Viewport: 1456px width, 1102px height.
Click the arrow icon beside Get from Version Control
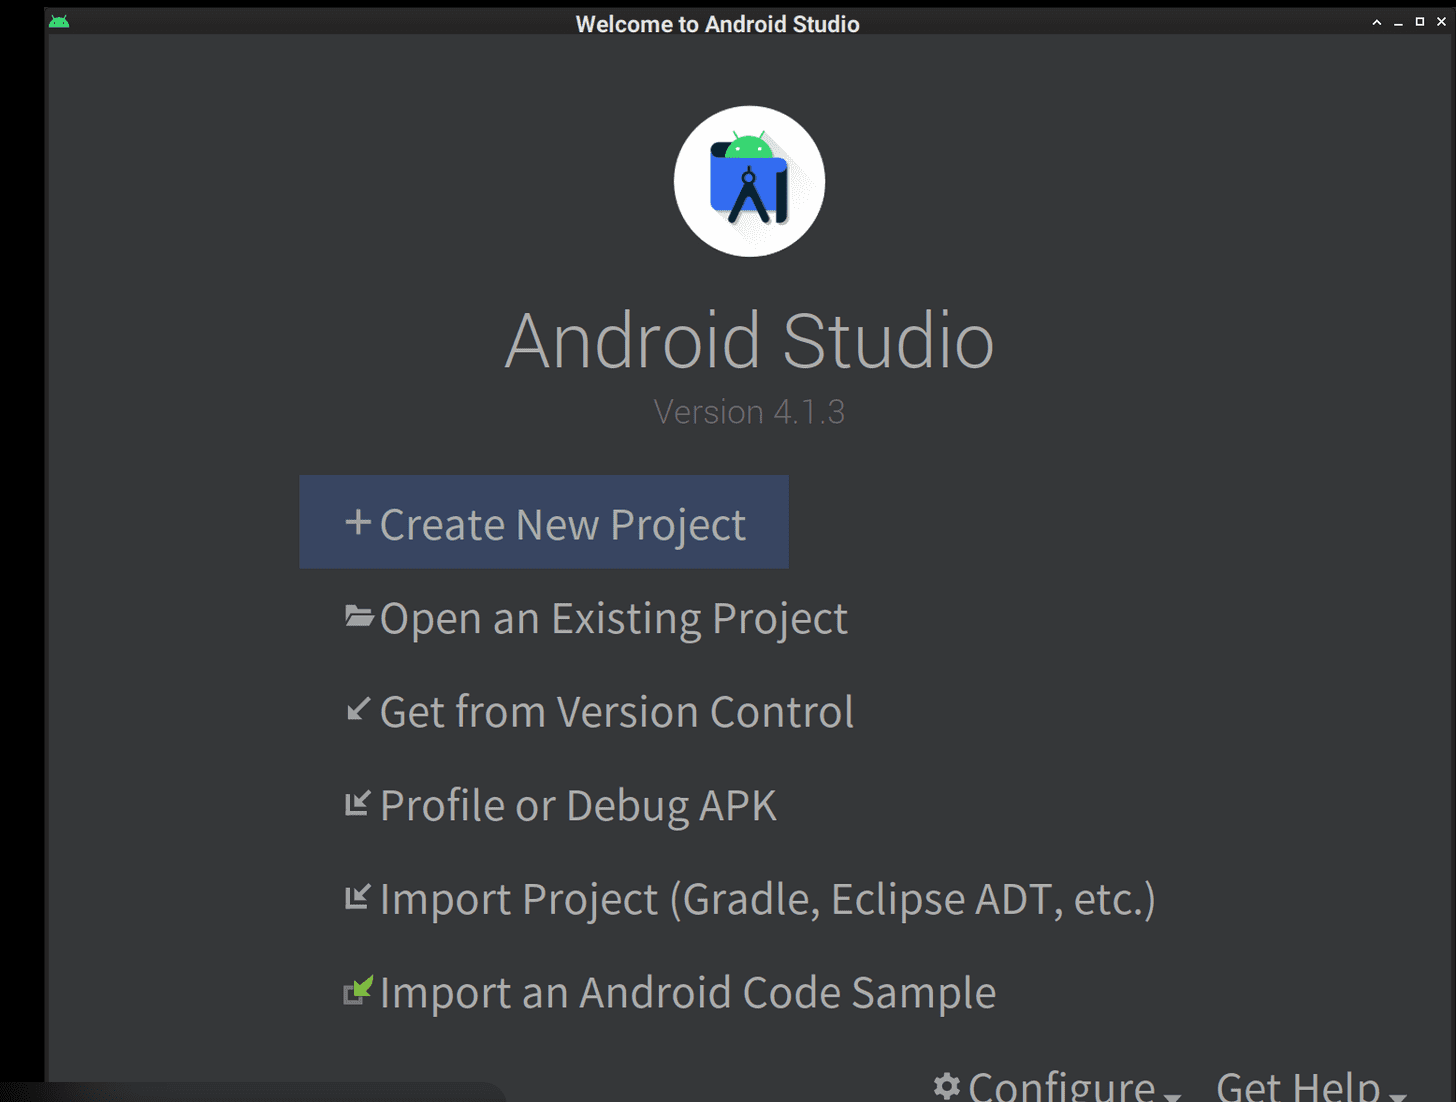[x=358, y=709]
